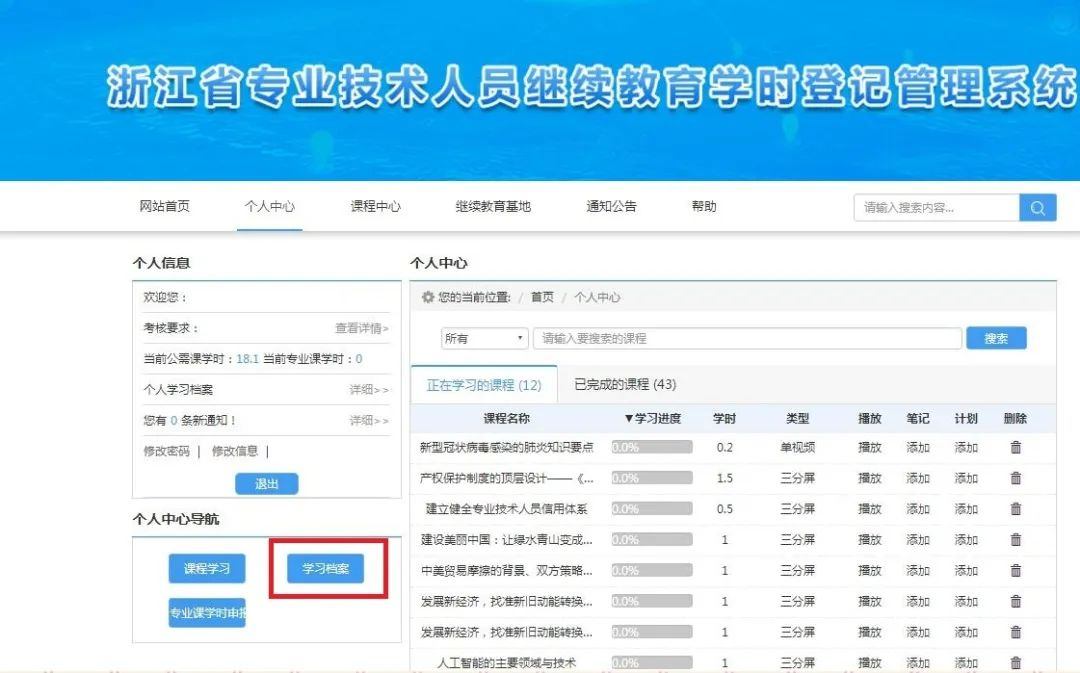Click the gear icon beside 您的当前位置
The image size is (1080, 673).
[428, 298]
